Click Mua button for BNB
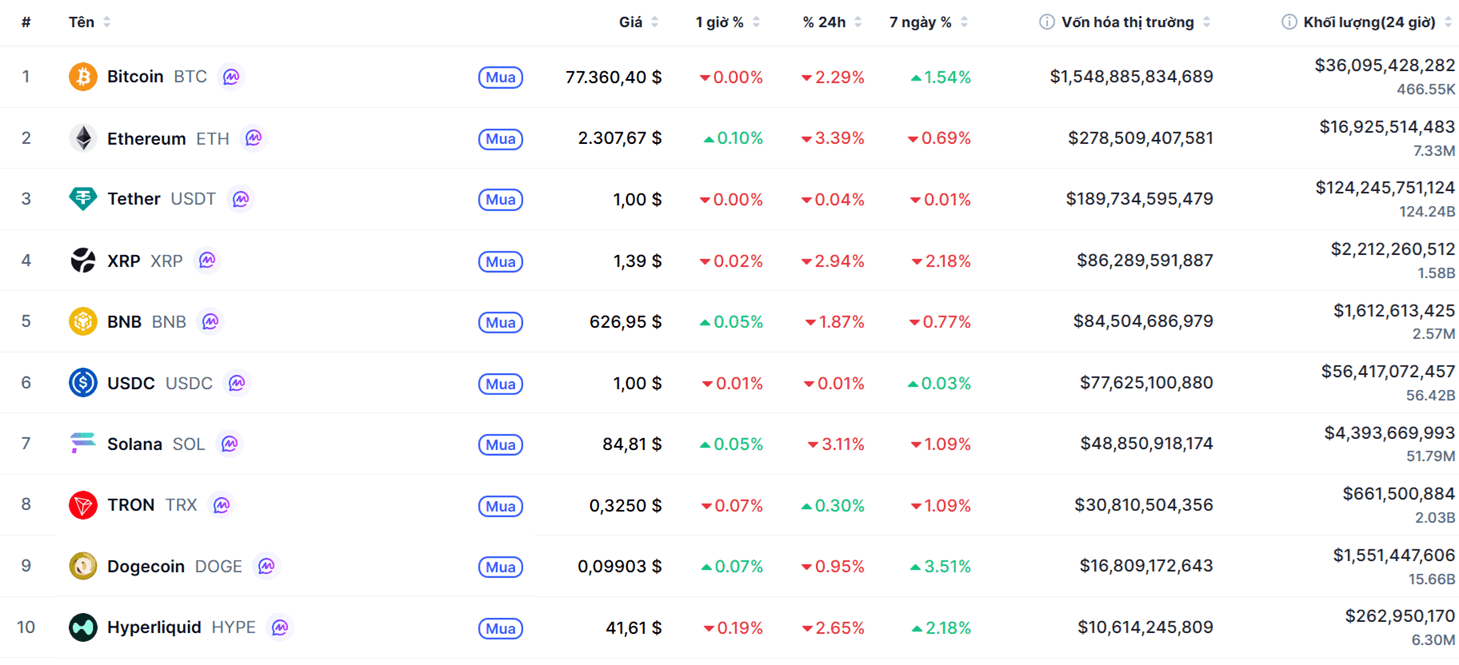 [500, 323]
